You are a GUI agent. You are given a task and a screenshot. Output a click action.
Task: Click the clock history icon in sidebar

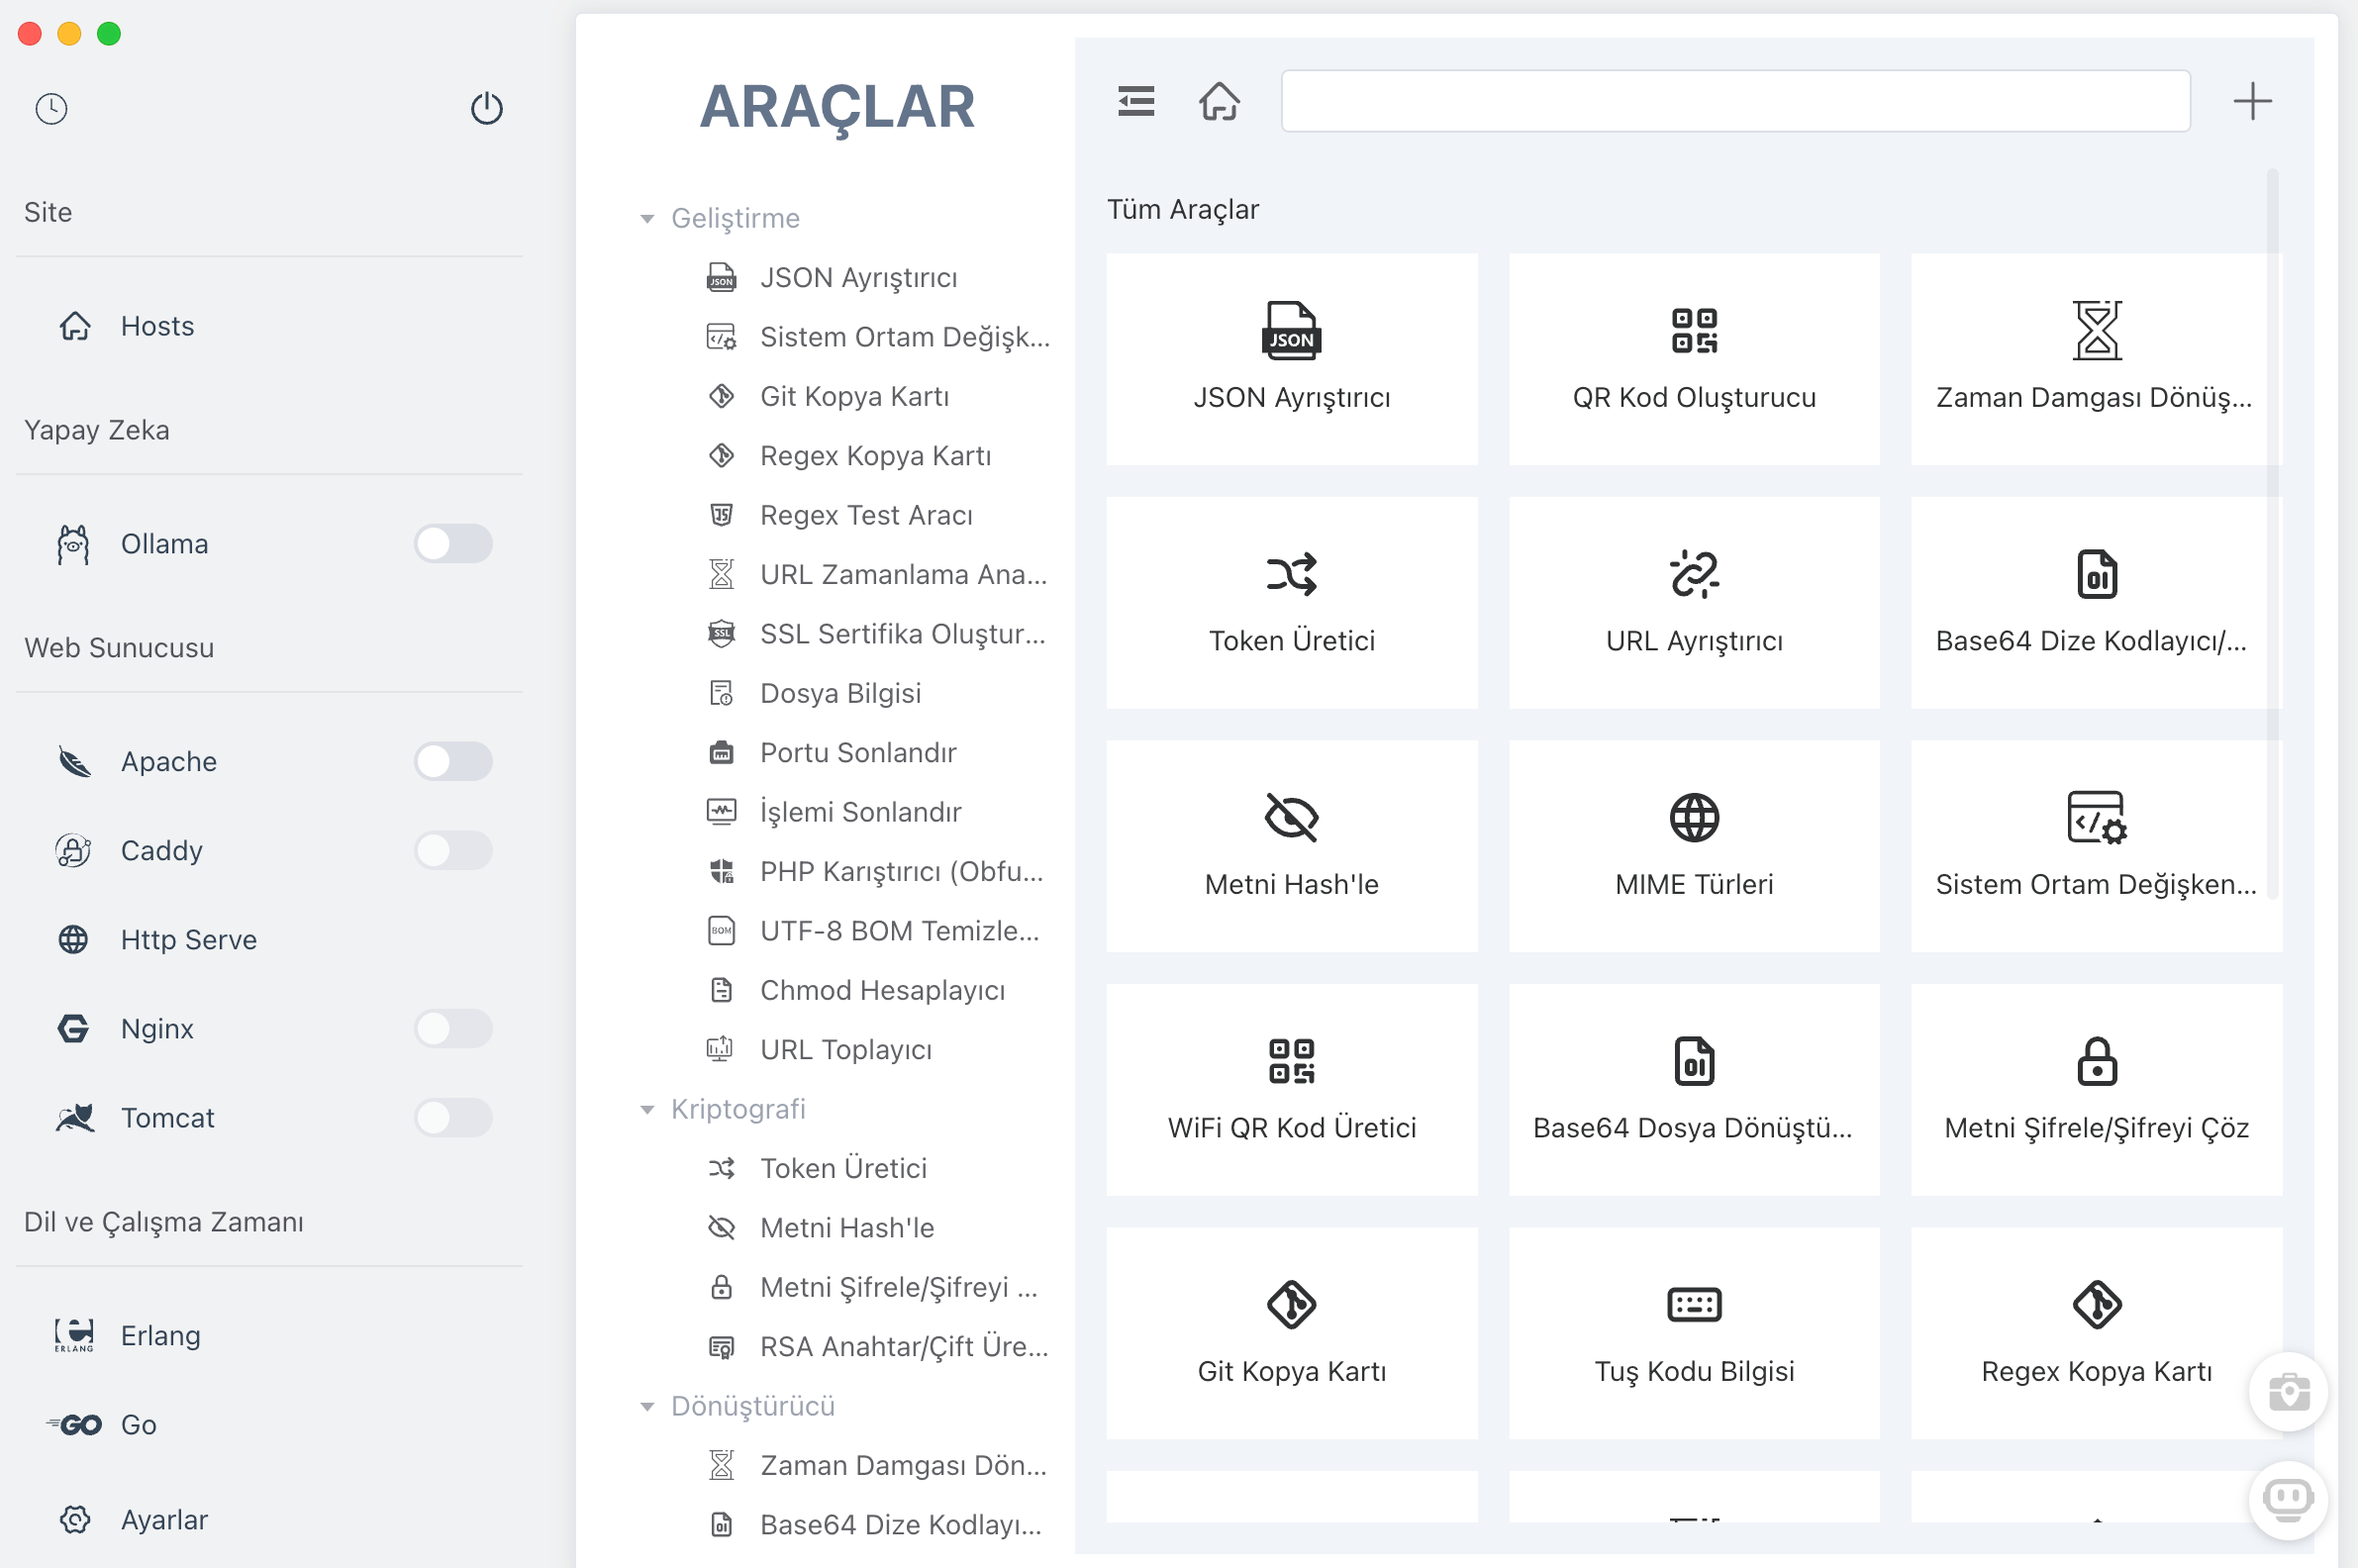point(51,108)
